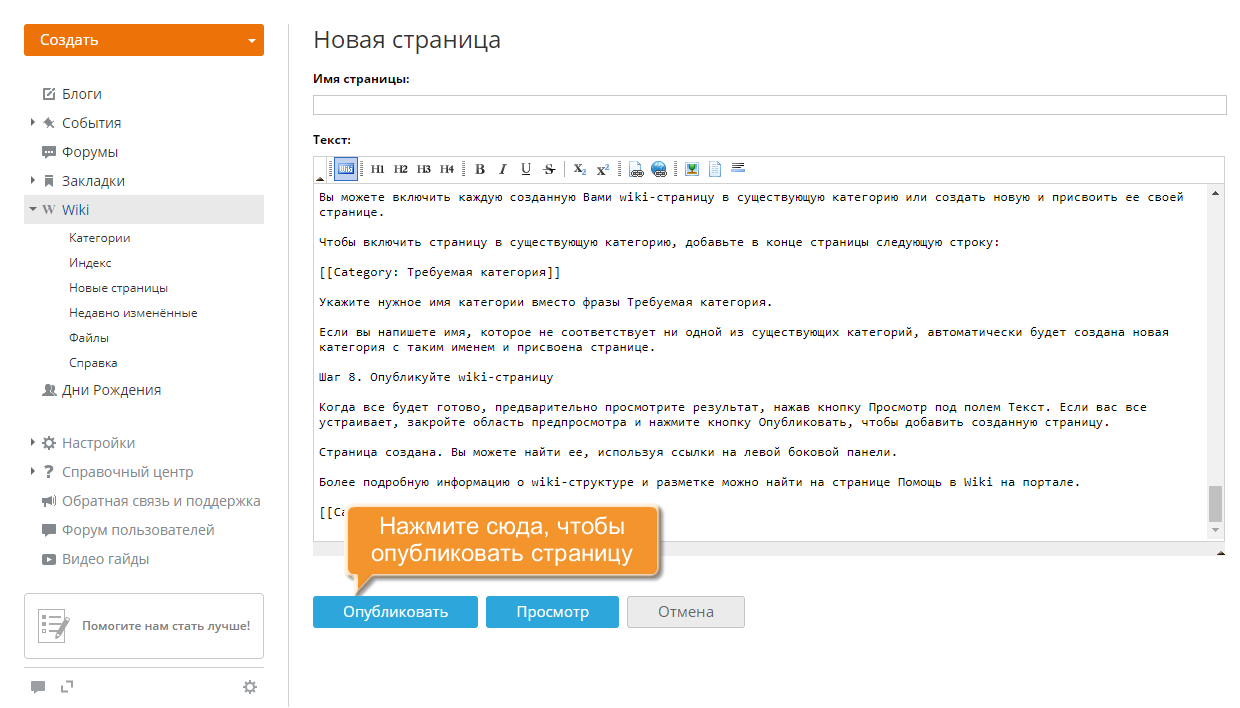Insert a file document icon
The height and width of the screenshot is (708, 1240).
715,169
